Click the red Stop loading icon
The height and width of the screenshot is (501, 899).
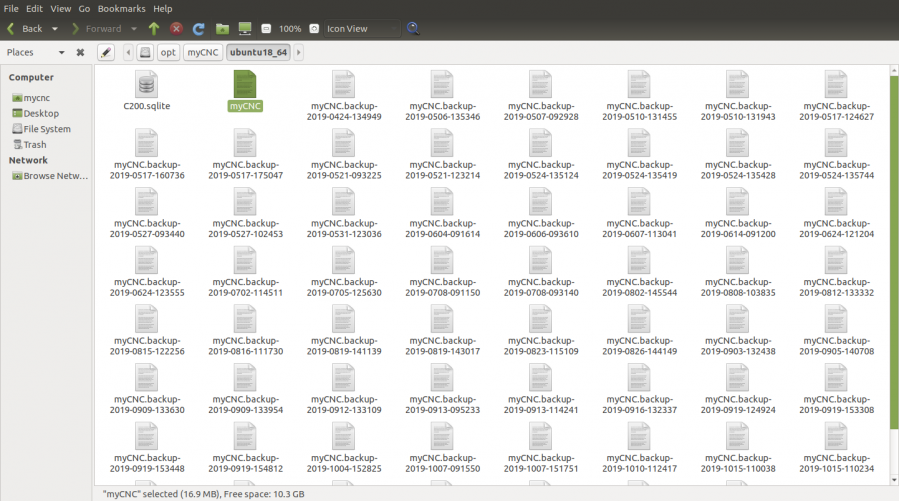point(176,29)
